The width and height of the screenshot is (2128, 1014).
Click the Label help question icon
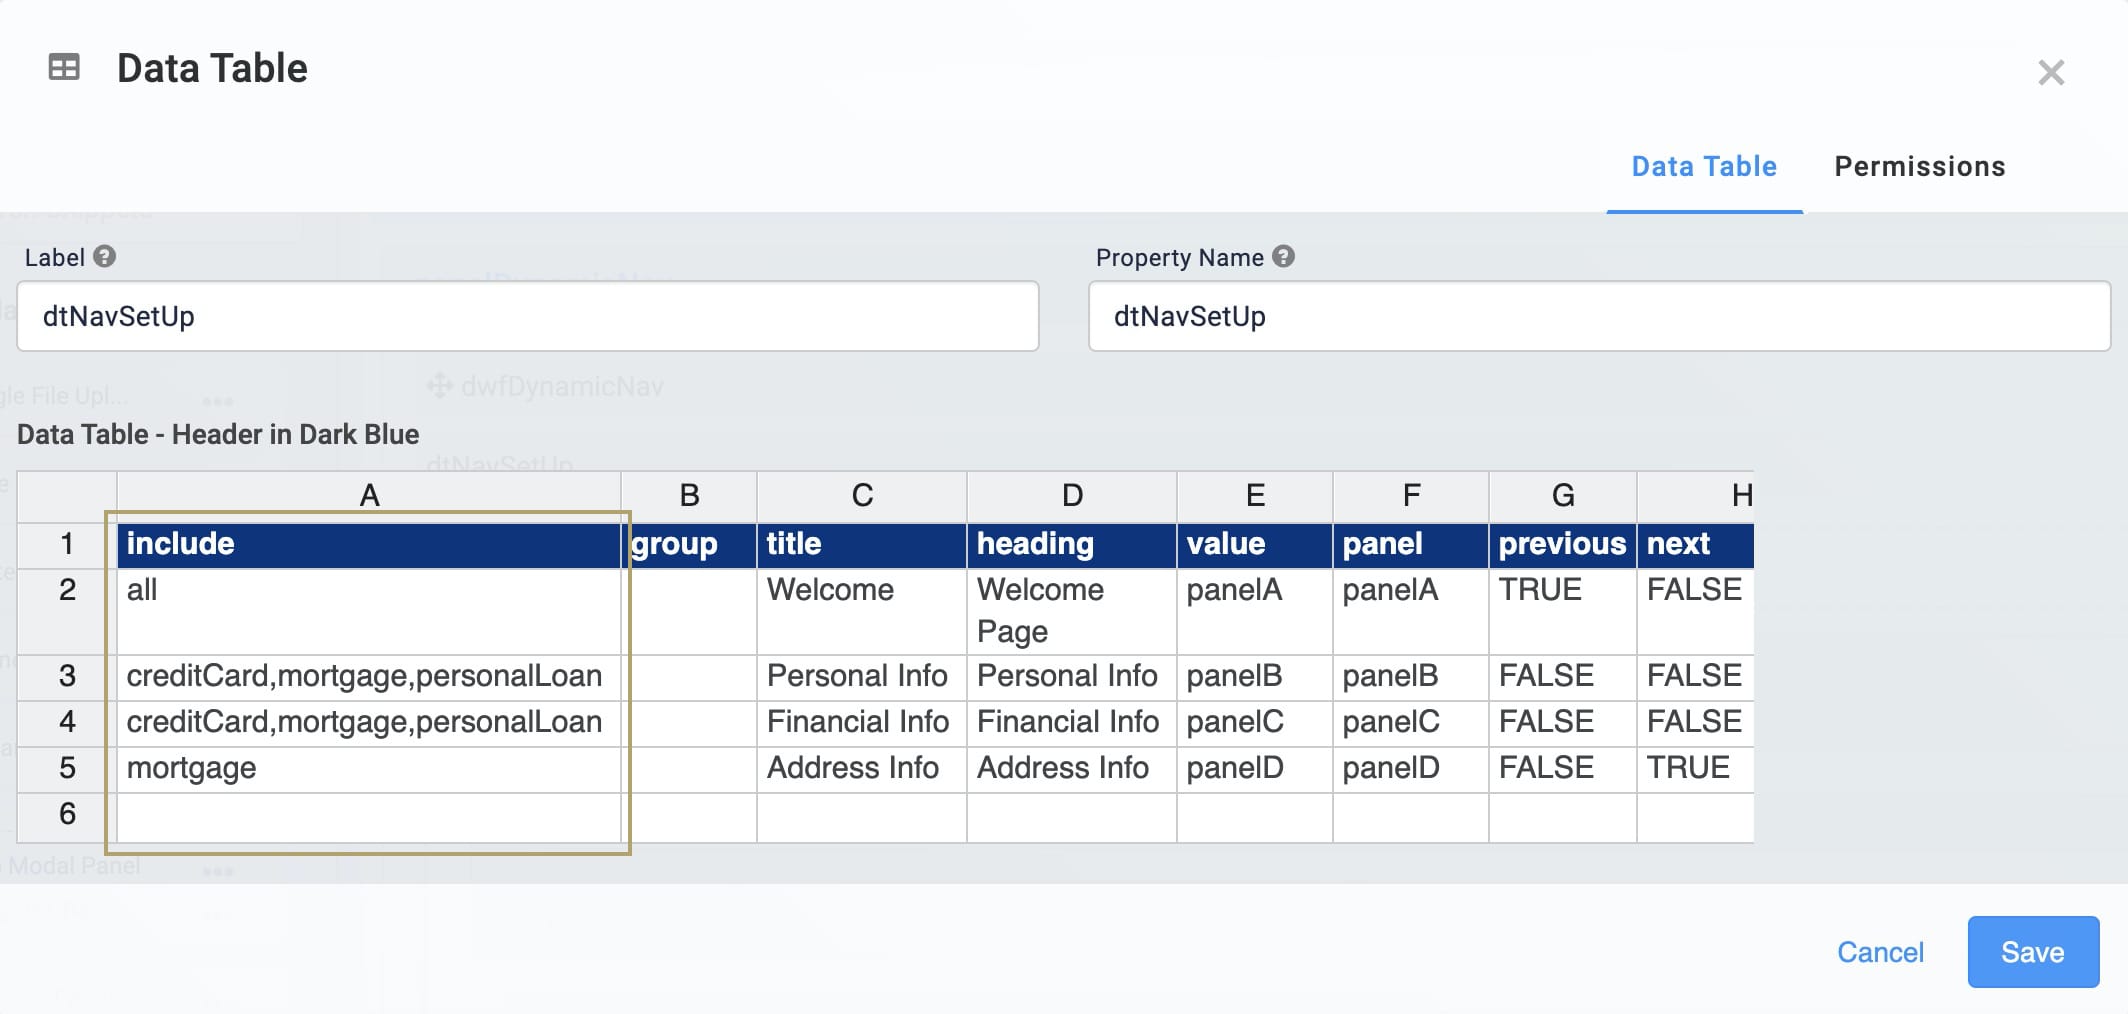point(104,257)
